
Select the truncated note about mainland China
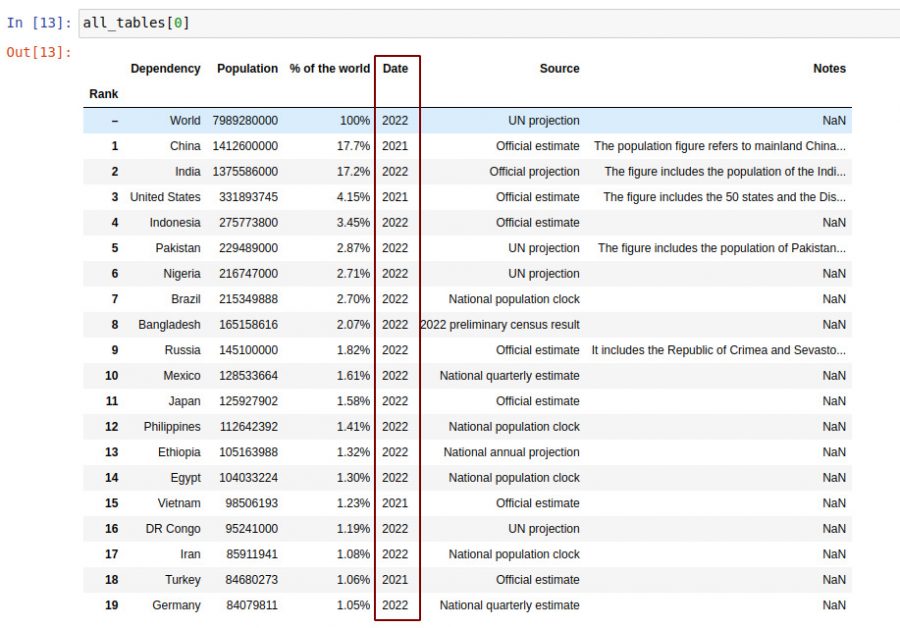pyautogui.click(x=720, y=145)
